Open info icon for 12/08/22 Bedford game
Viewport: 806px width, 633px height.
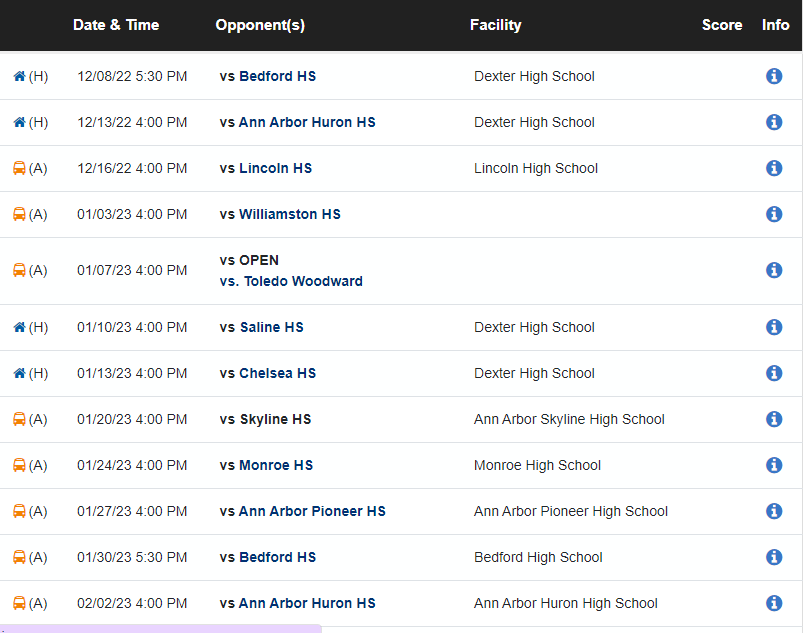(x=773, y=76)
